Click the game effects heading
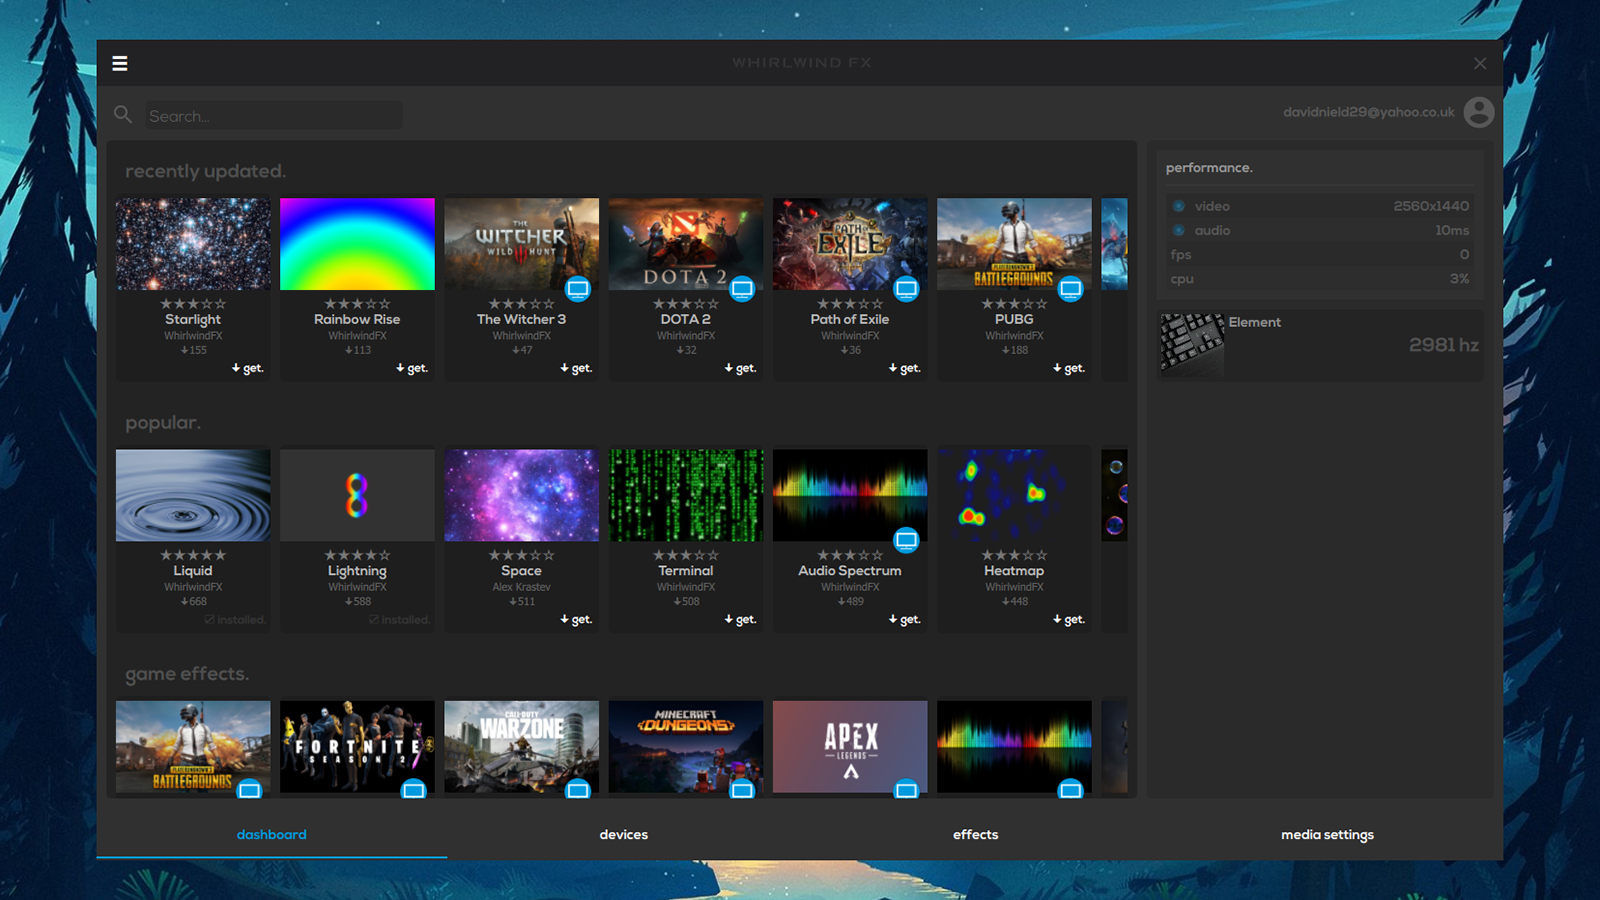This screenshot has height=900, width=1600. (x=187, y=674)
